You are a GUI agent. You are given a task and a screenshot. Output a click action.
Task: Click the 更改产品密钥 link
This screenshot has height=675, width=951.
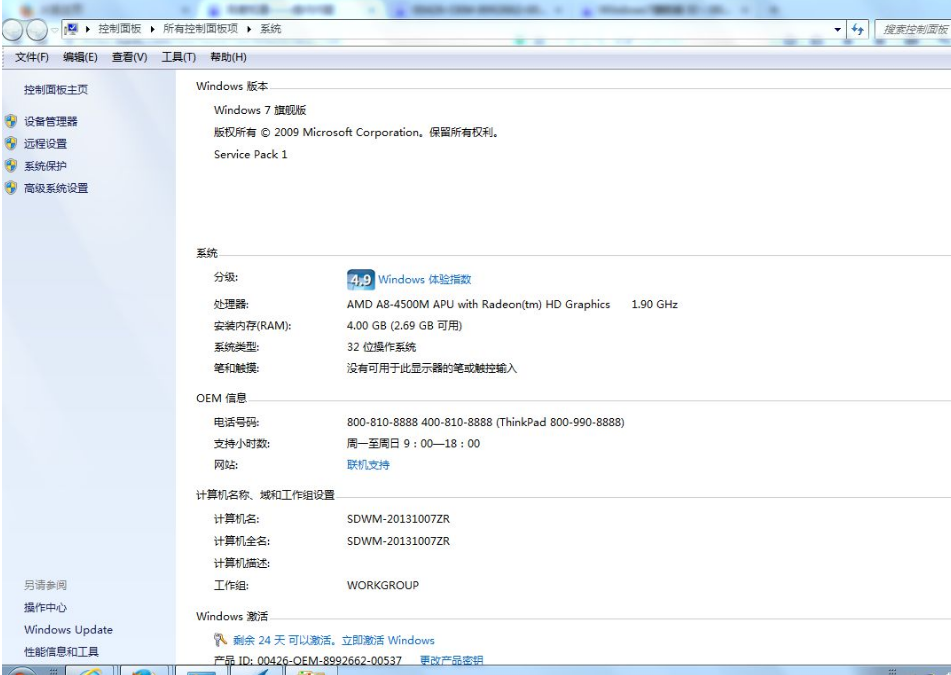(451, 661)
